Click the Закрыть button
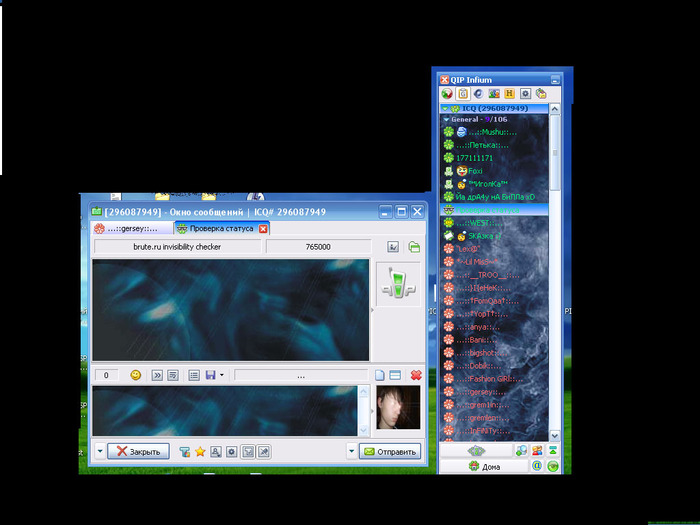The height and width of the screenshot is (525, 700). [x=138, y=451]
